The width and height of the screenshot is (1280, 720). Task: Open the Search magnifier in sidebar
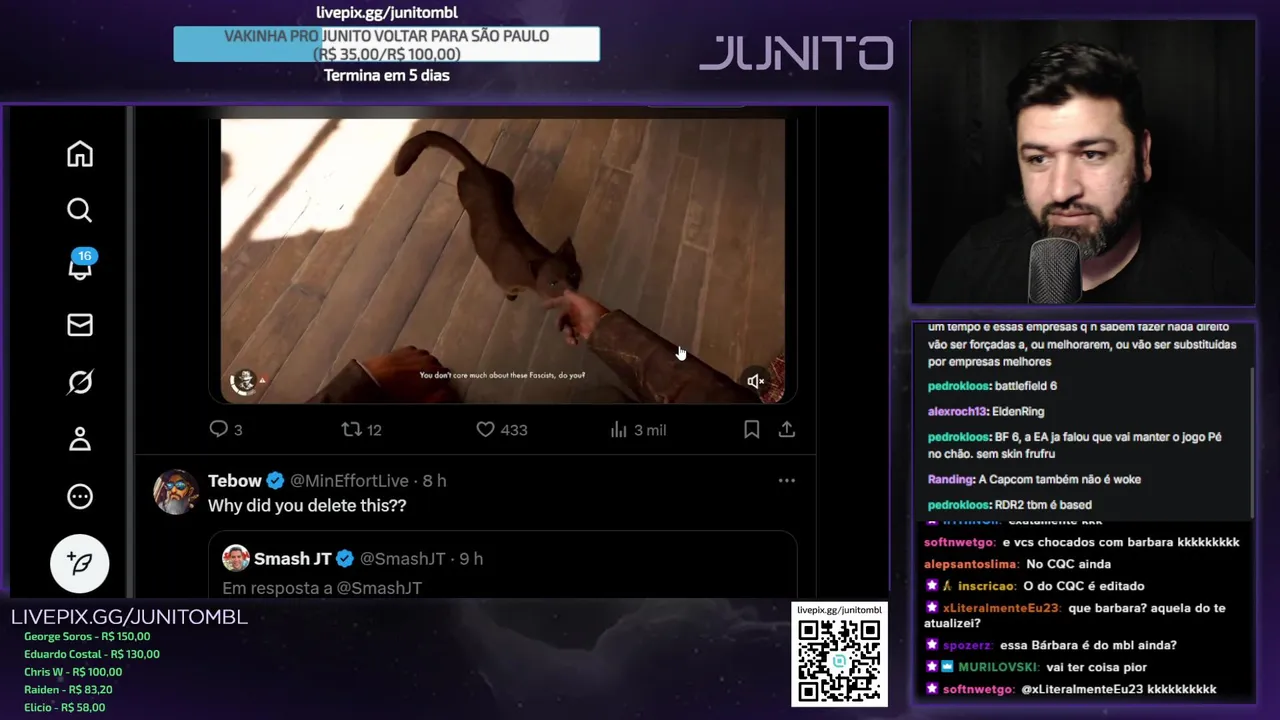[x=80, y=210]
